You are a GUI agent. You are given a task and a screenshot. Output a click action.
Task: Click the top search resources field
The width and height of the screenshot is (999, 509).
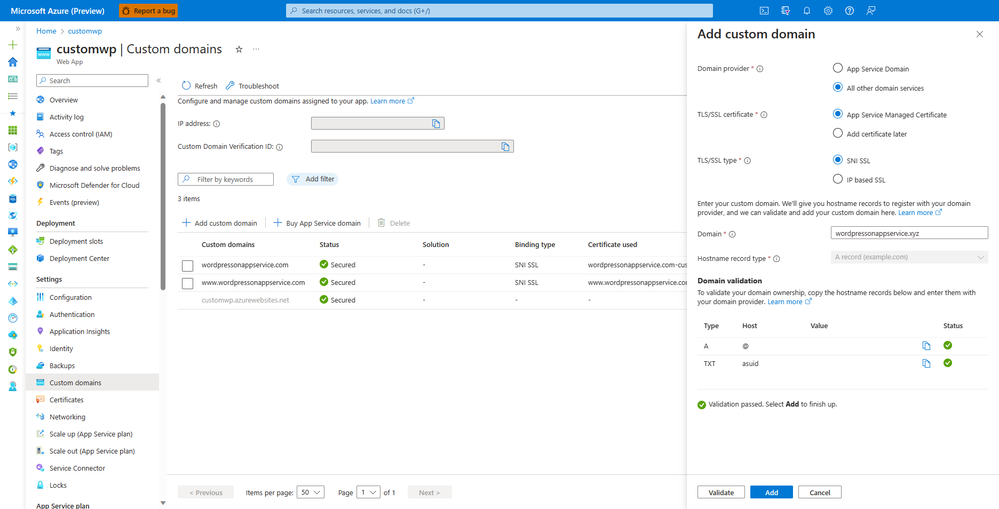click(500, 11)
